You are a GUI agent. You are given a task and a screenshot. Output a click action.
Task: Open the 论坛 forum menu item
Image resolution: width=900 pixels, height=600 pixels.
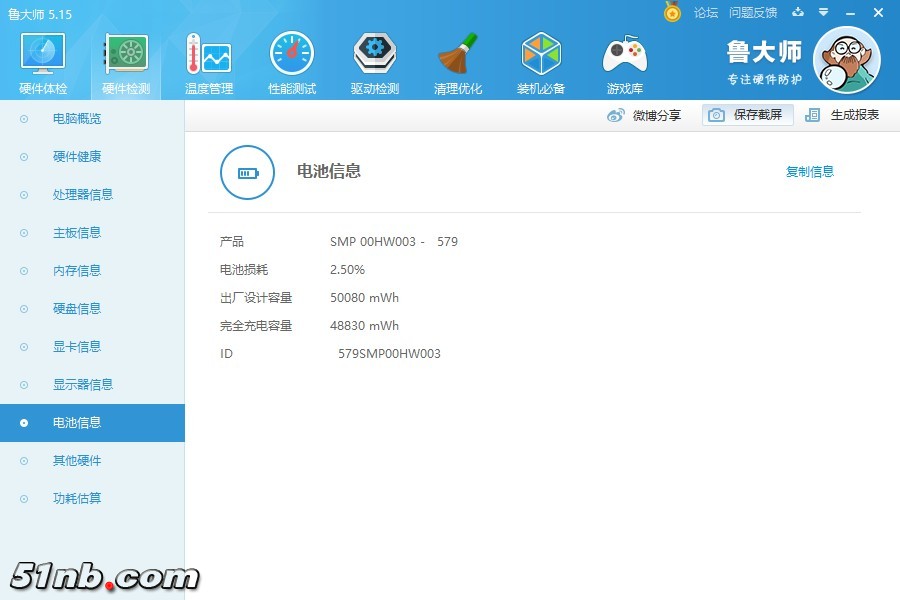pos(706,13)
